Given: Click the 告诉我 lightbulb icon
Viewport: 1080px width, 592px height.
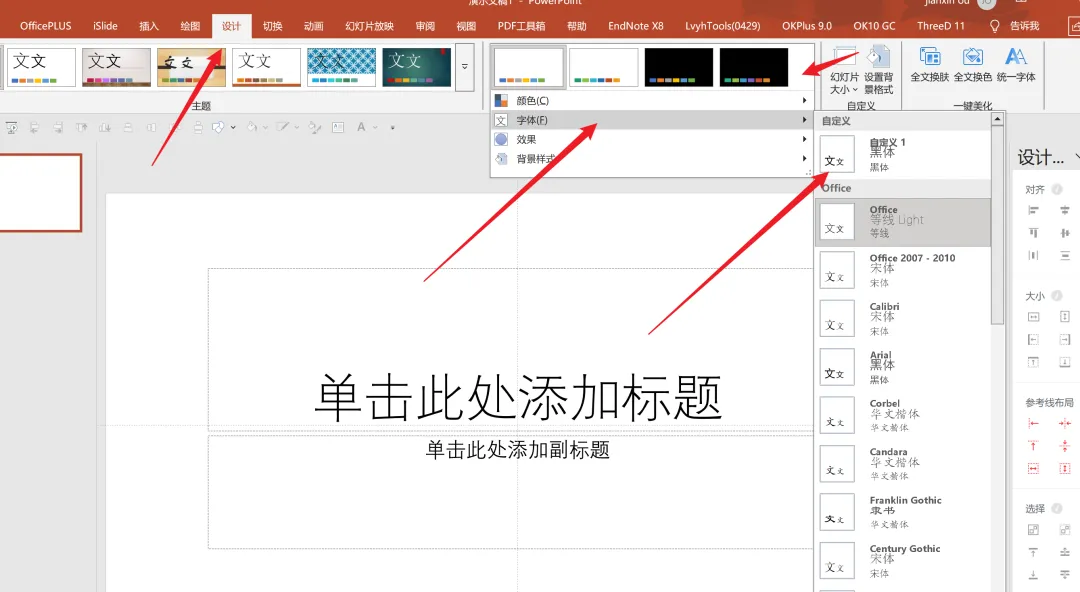Looking at the screenshot, I should (x=994, y=26).
